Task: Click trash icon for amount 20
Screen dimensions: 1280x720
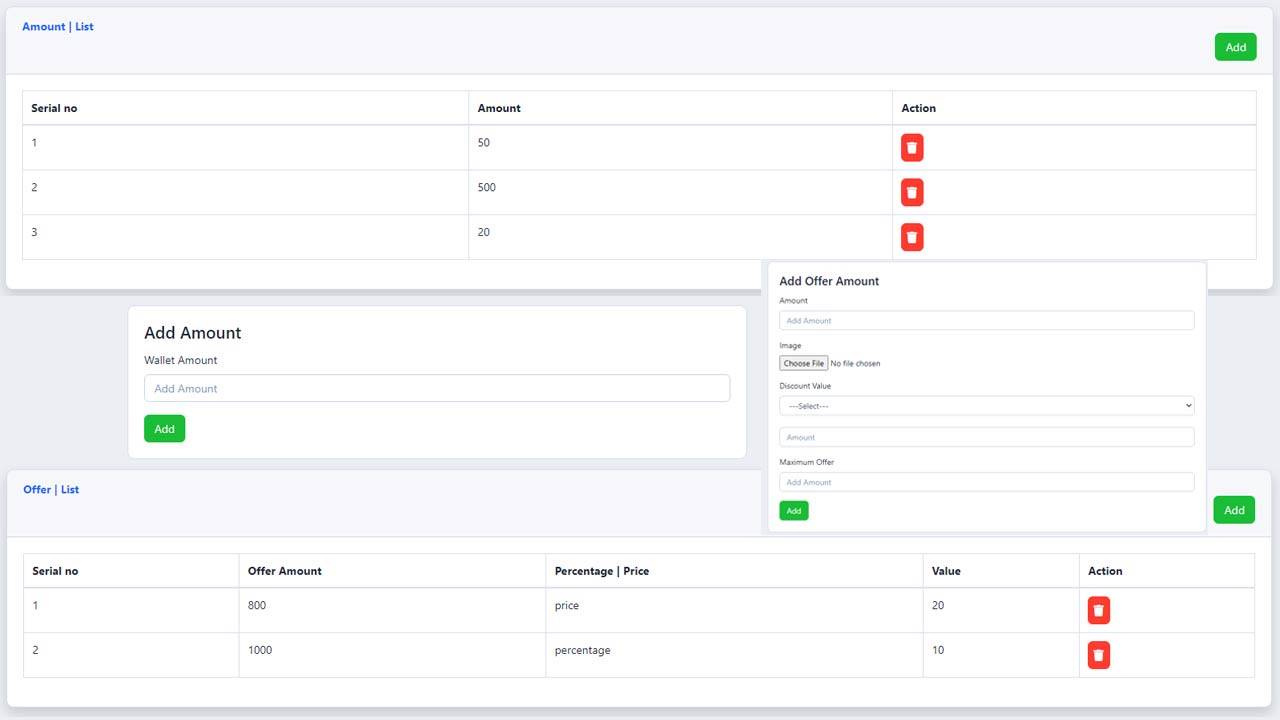Action: tap(911, 237)
